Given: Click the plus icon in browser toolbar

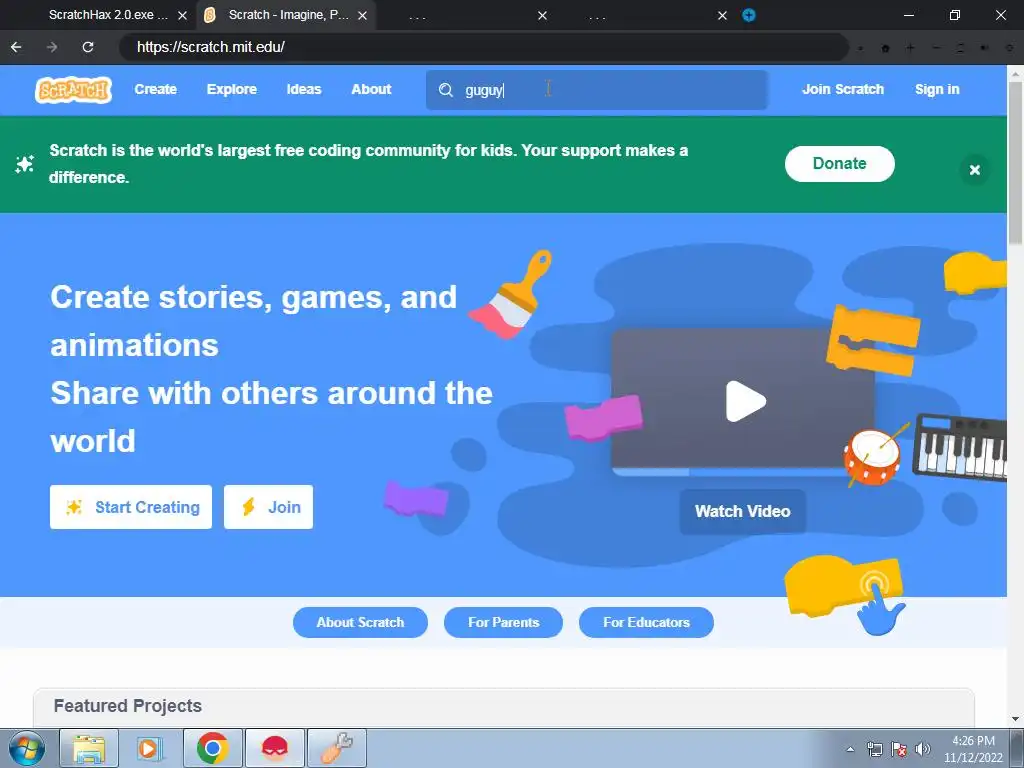Looking at the screenshot, I should pyautogui.click(x=910, y=48).
